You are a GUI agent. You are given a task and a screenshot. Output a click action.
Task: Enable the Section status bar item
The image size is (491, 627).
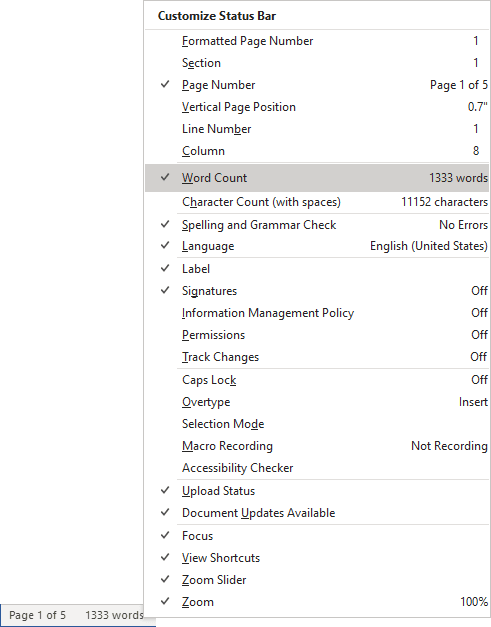pyautogui.click(x=317, y=63)
